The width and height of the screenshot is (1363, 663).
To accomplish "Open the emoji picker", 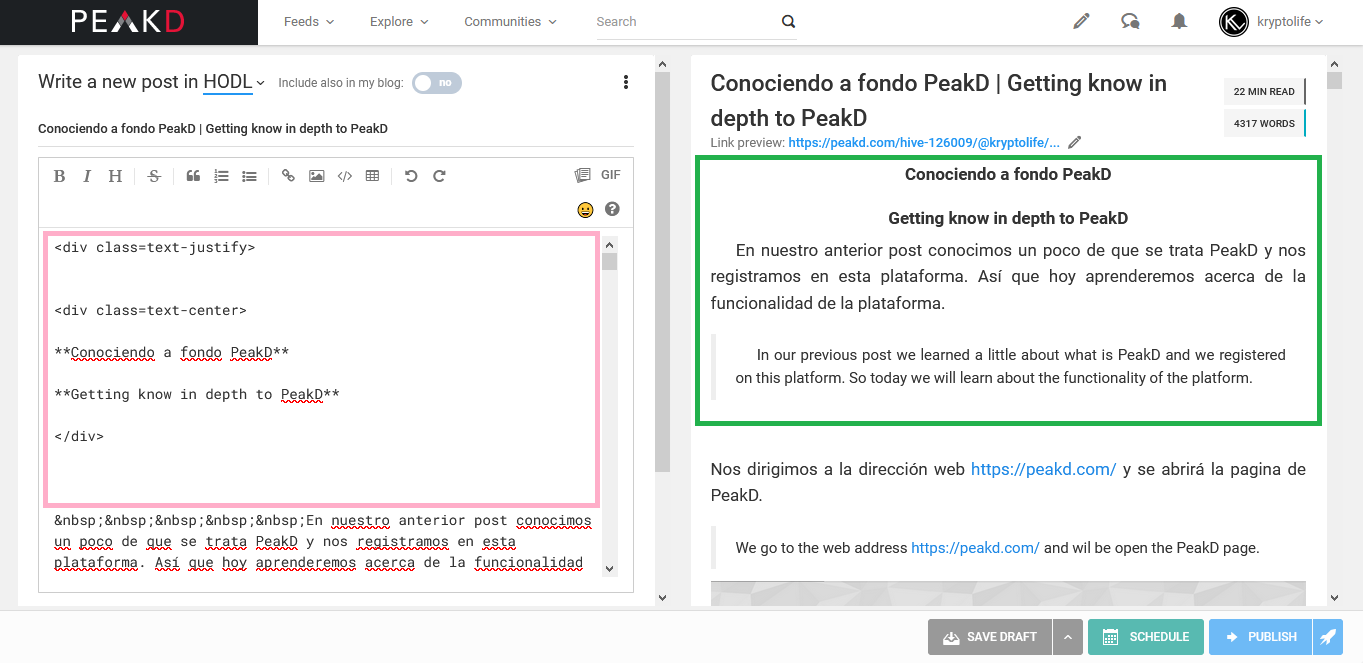I will point(585,210).
